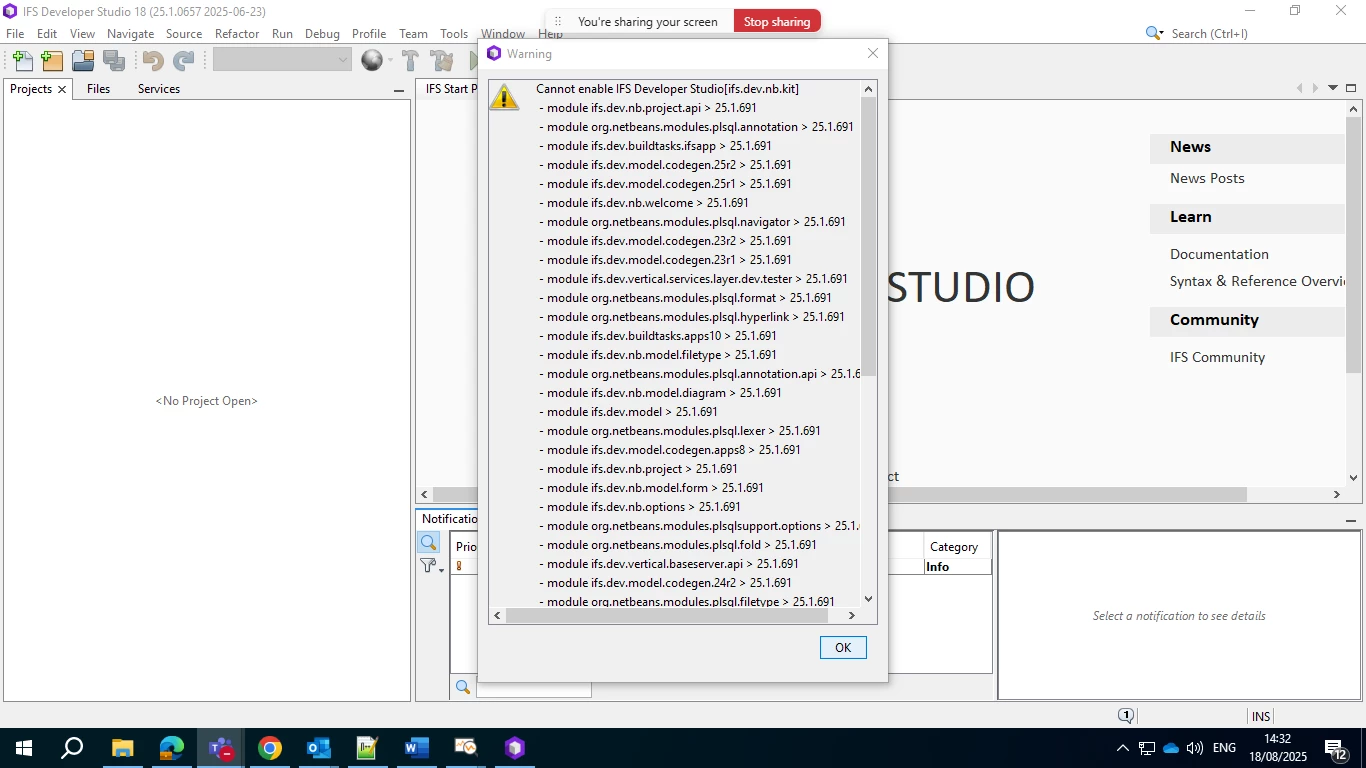The width and height of the screenshot is (1366, 768).
Task: Click the Redo toolbar icon
Action: tap(184, 61)
